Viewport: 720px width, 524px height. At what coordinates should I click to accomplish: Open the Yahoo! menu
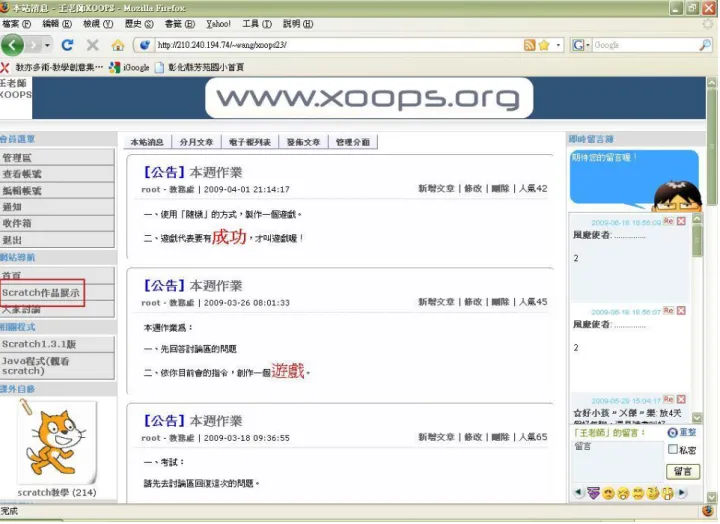coord(218,23)
